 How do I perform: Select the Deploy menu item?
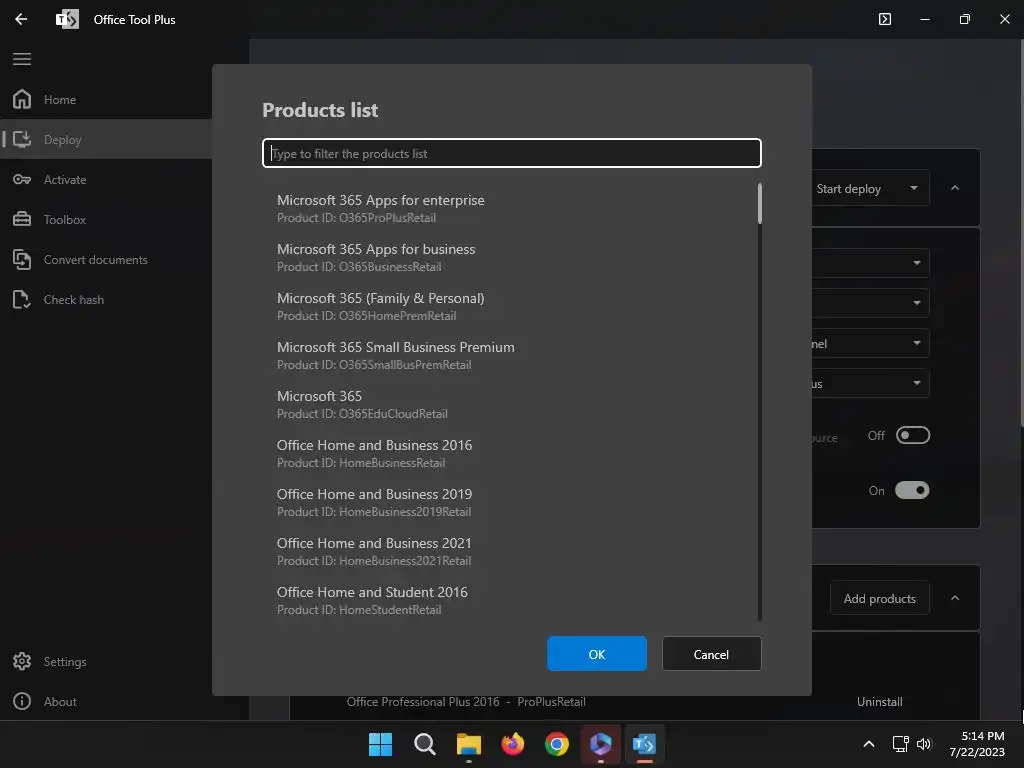[x=63, y=139]
